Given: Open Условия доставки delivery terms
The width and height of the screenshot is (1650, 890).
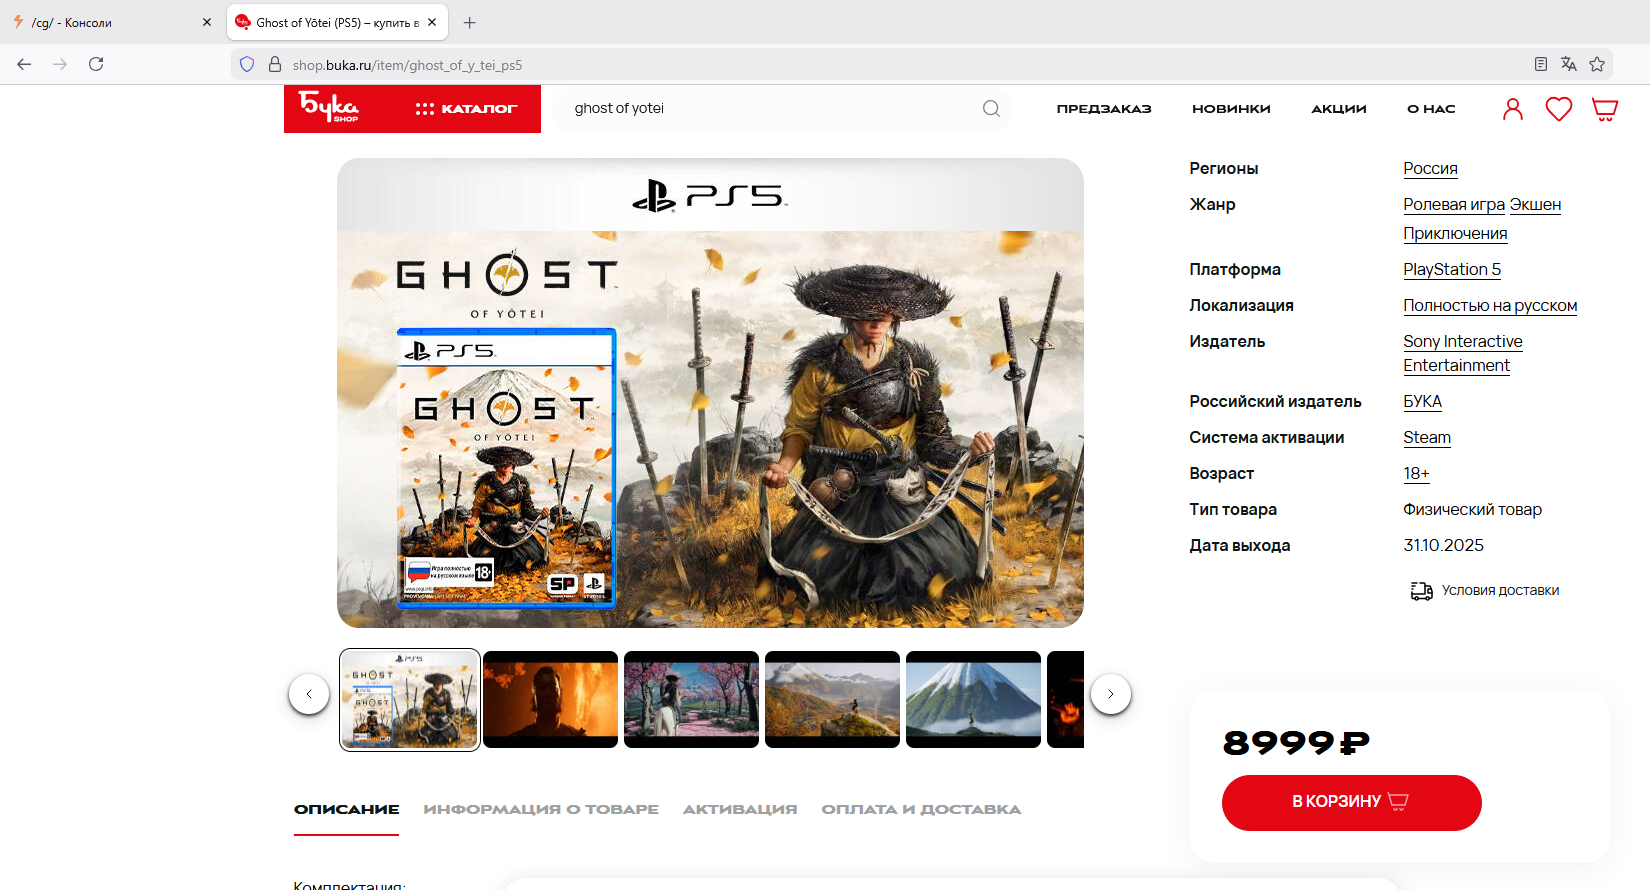Looking at the screenshot, I should tap(1500, 590).
